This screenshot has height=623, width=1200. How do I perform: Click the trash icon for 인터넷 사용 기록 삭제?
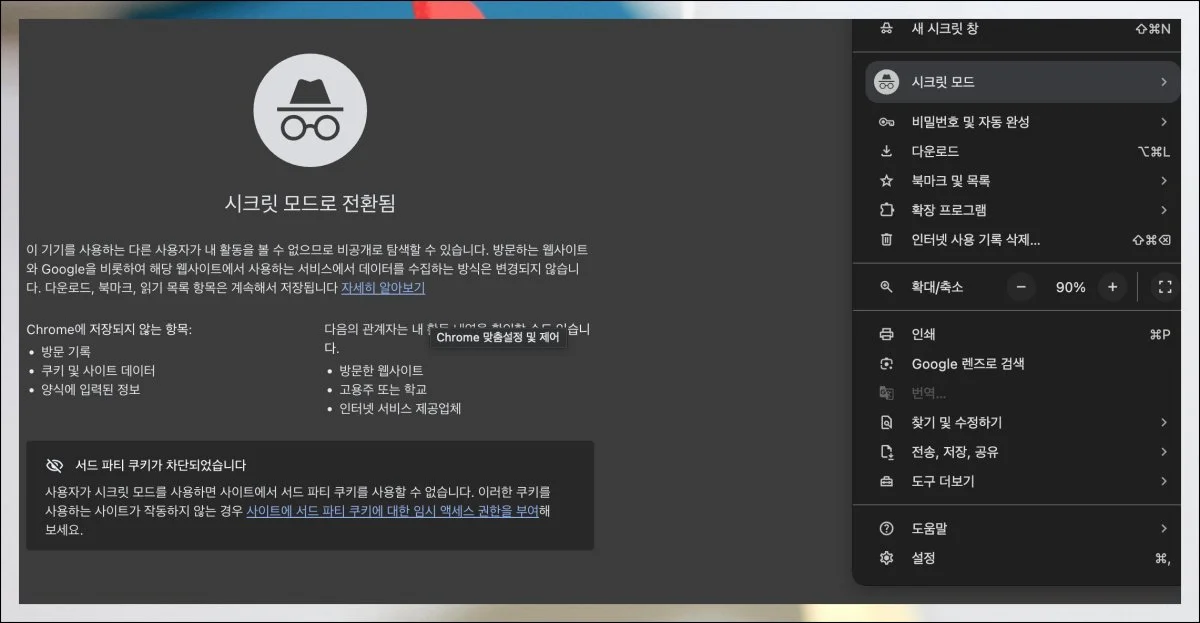[886, 240]
